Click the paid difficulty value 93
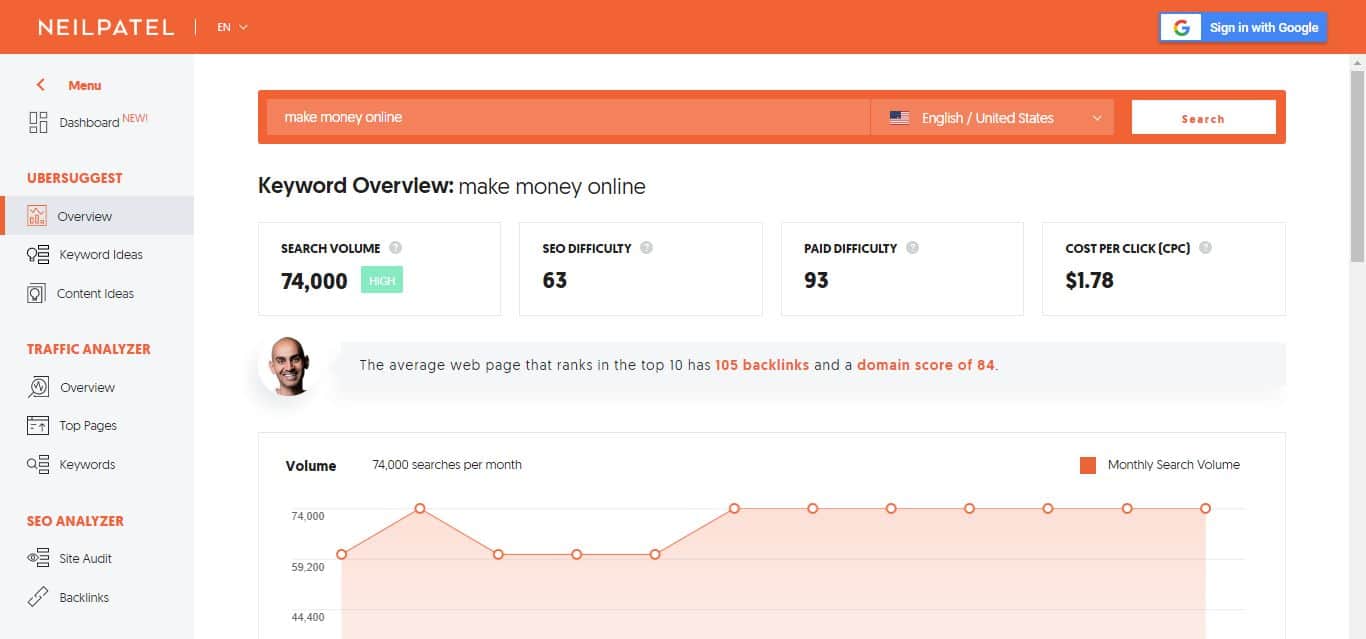Viewport: 1366px width, 639px height. (x=816, y=281)
